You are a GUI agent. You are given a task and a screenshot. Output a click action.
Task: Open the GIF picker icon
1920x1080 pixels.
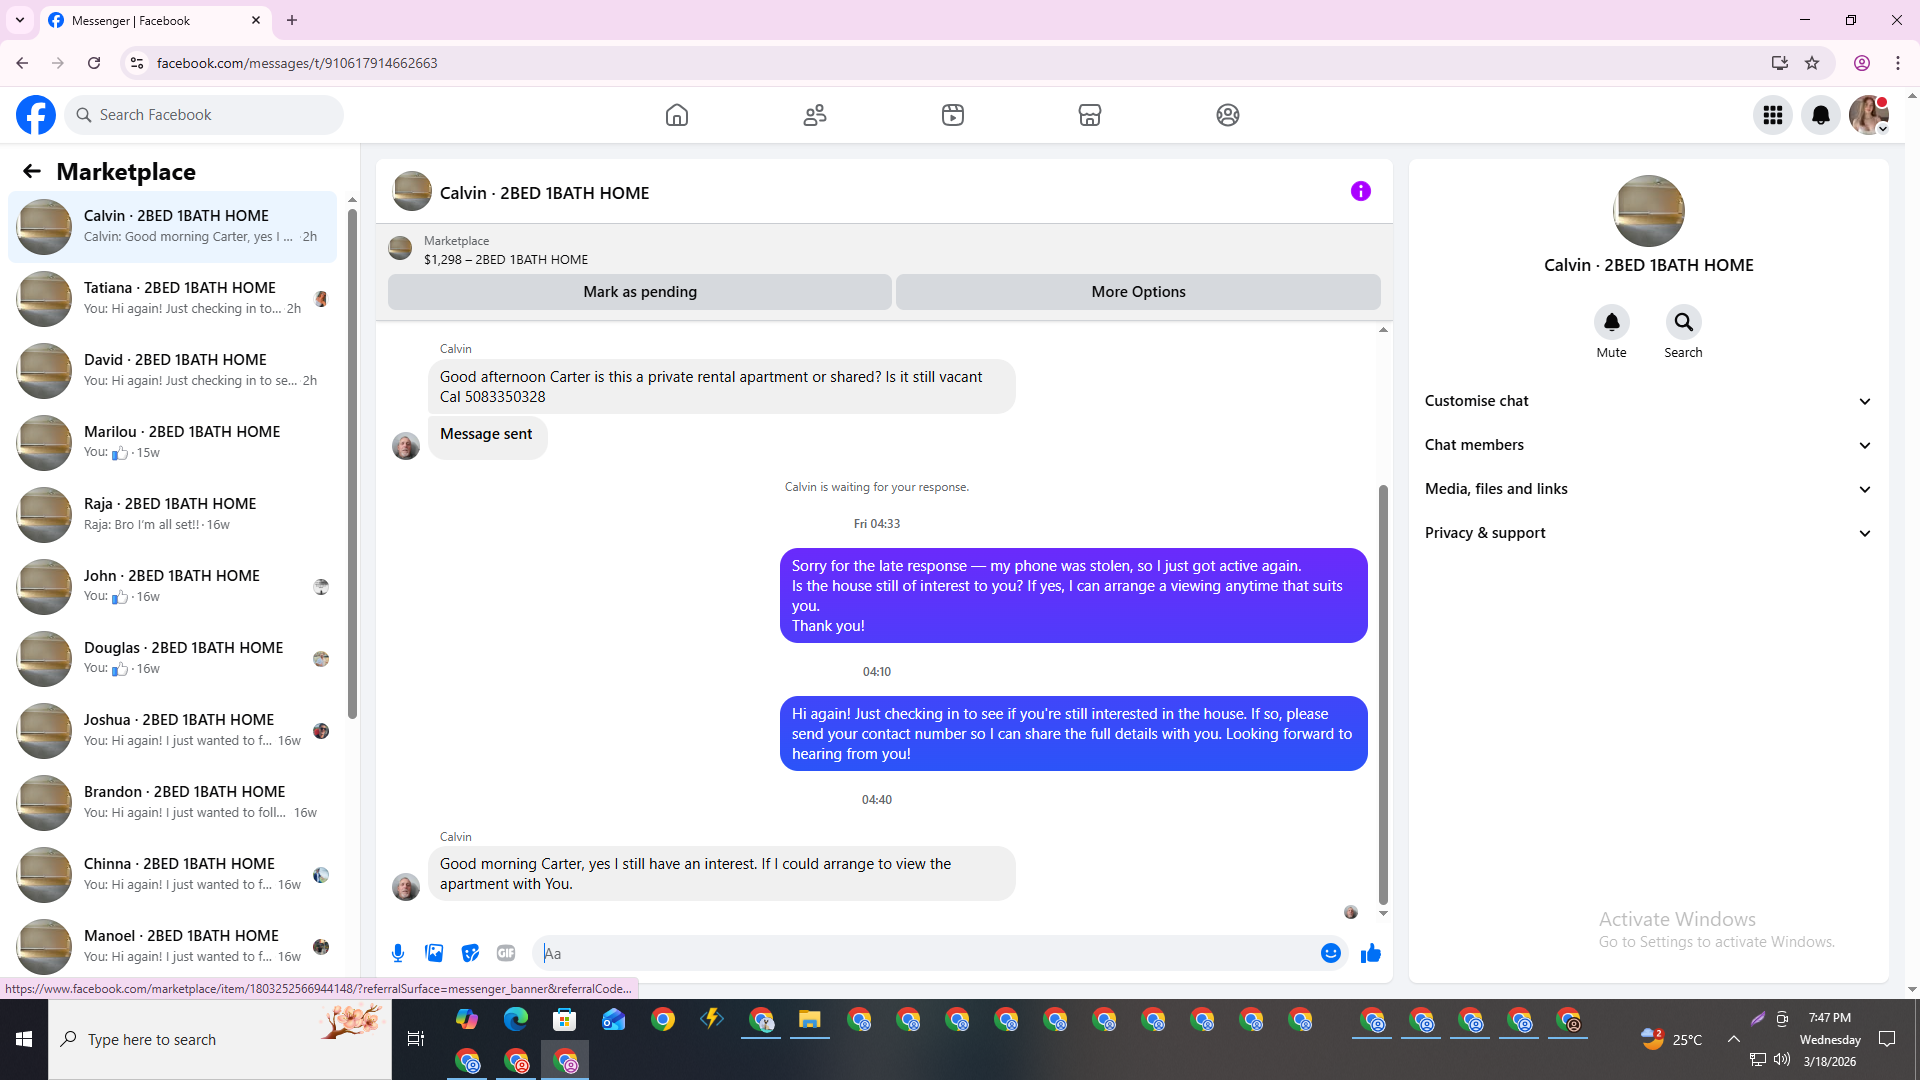click(506, 953)
